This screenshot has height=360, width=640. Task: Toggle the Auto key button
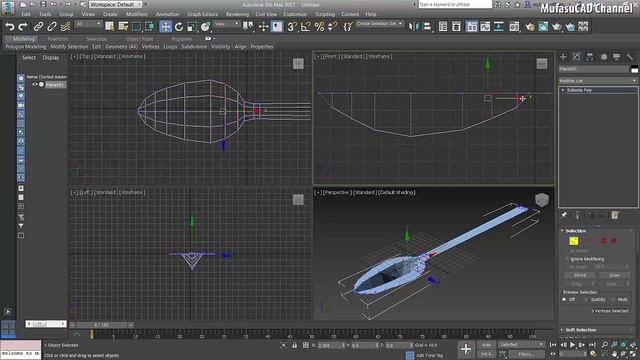coord(487,345)
